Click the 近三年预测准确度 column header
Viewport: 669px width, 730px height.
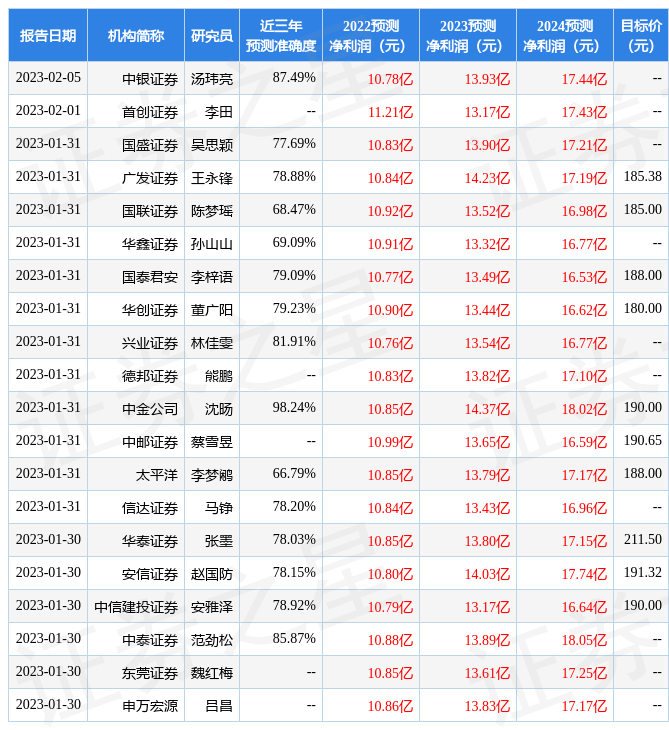click(x=281, y=35)
